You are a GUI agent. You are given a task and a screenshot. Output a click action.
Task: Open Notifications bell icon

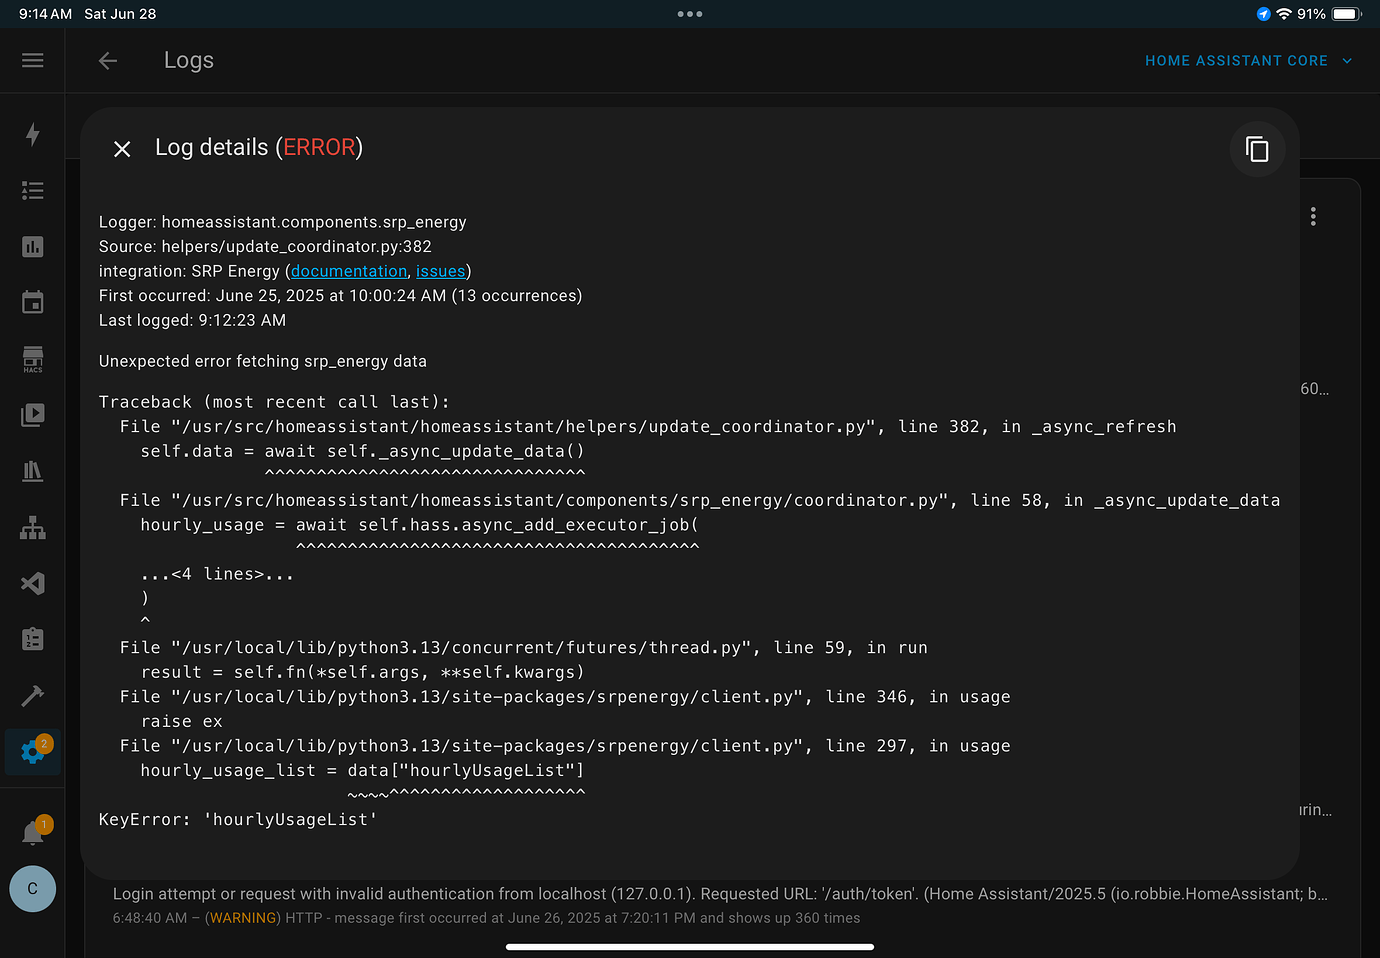[33, 832]
